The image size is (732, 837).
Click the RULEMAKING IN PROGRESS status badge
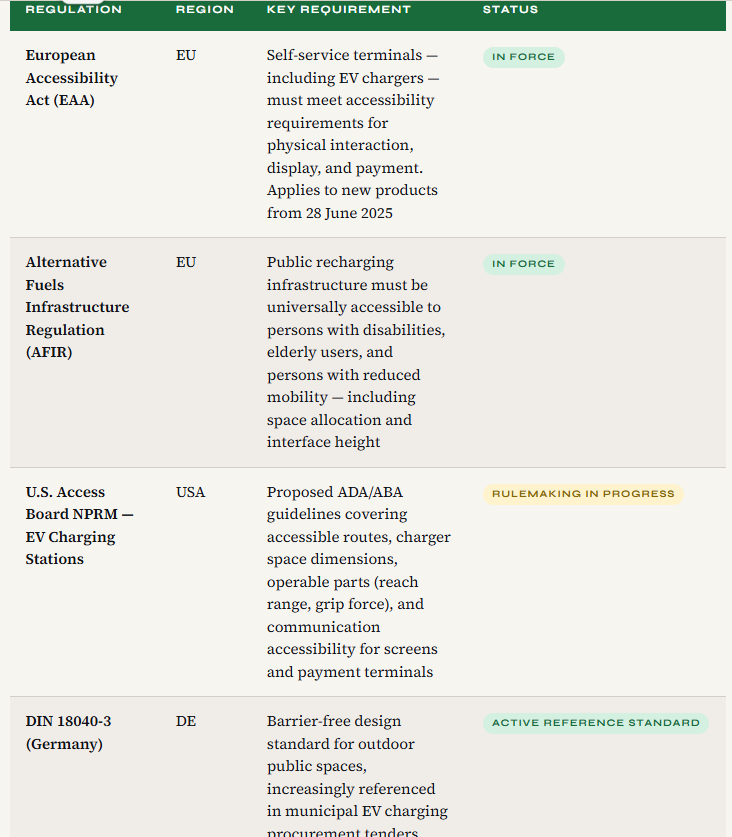[x=583, y=494]
